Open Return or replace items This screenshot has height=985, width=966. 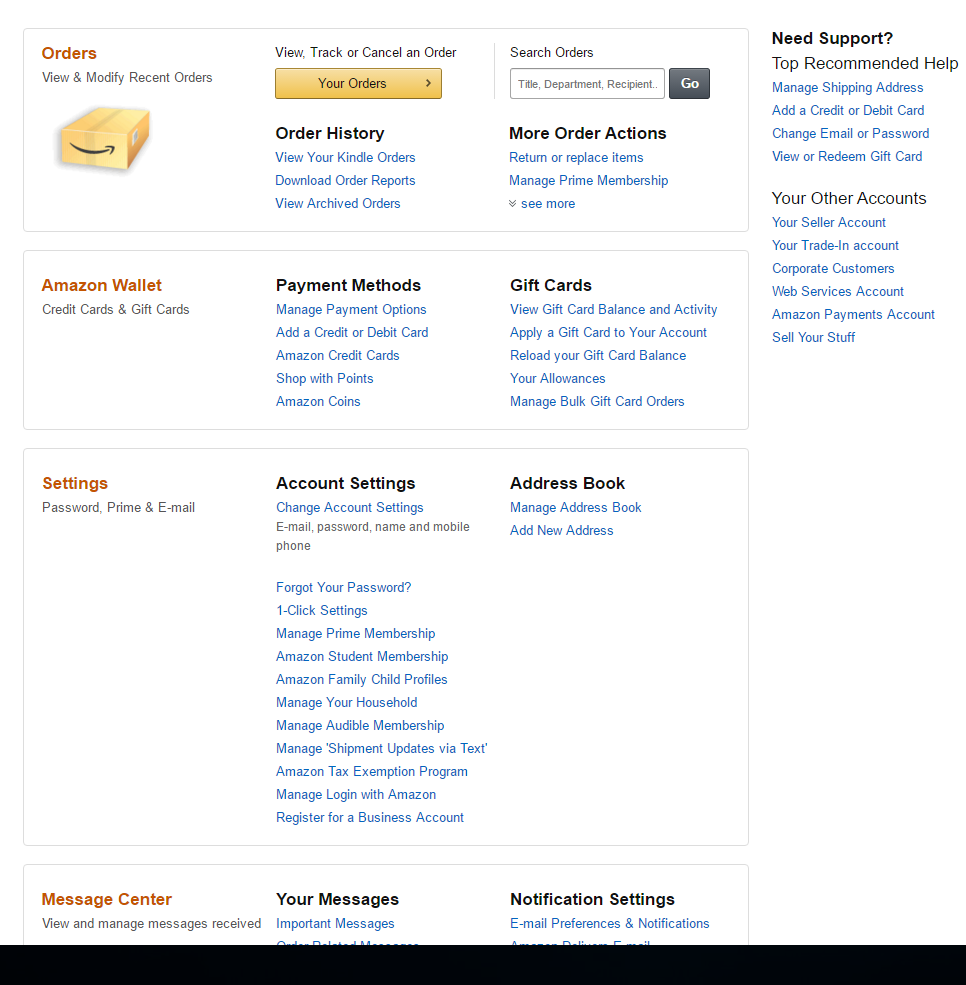(x=576, y=158)
